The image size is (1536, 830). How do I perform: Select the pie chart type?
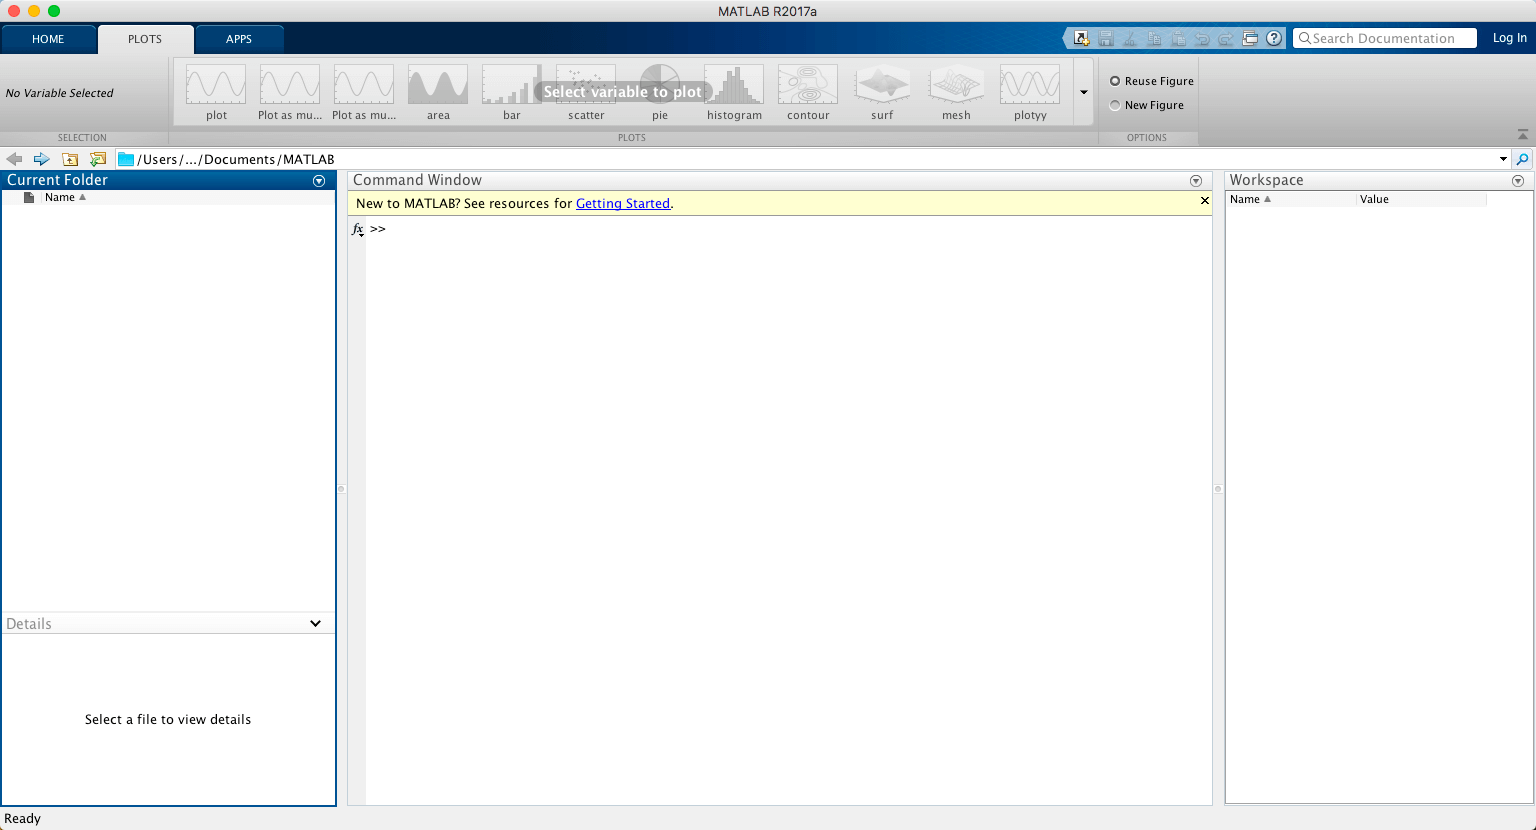pyautogui.click(x=660, y=93)
